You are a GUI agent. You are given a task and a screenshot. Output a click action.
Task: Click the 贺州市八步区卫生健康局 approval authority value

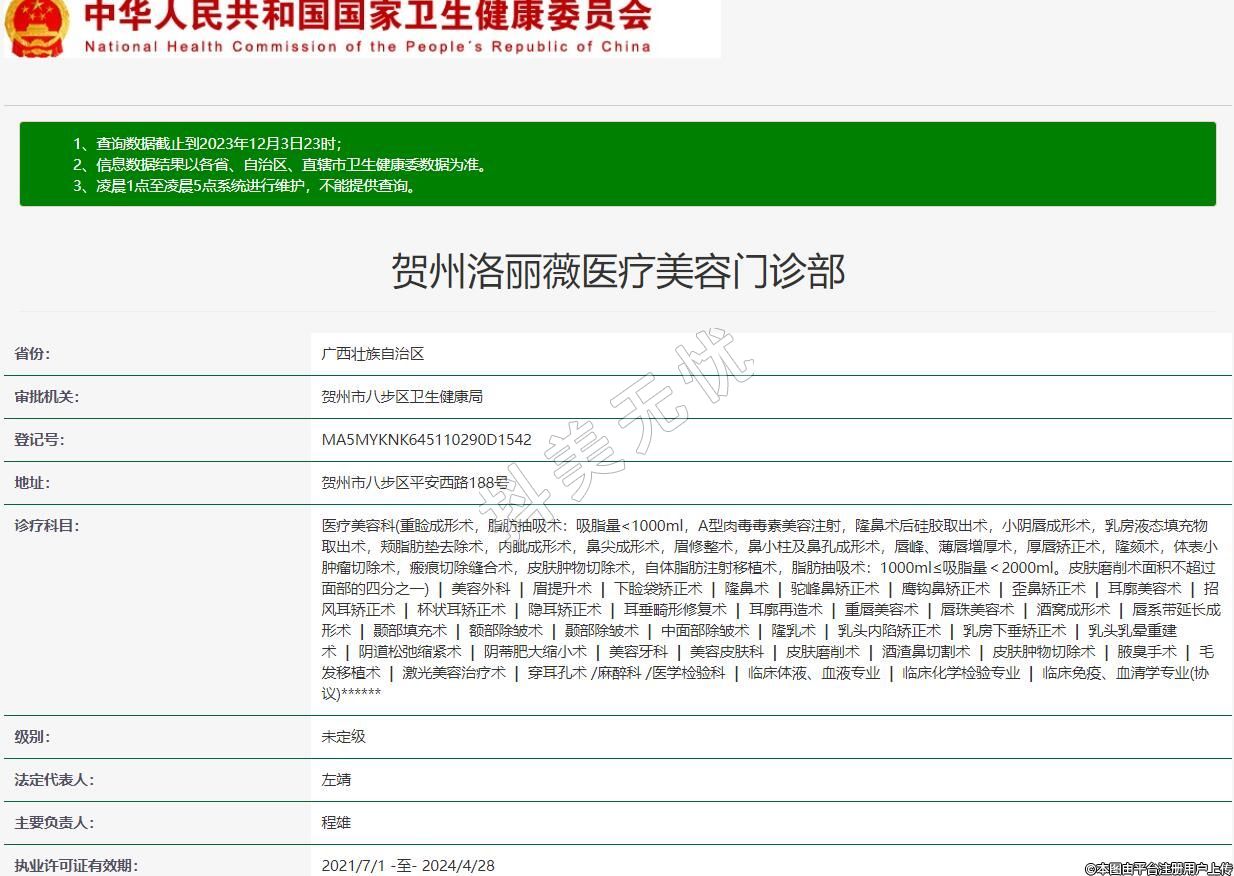click(x=402, y=397)
